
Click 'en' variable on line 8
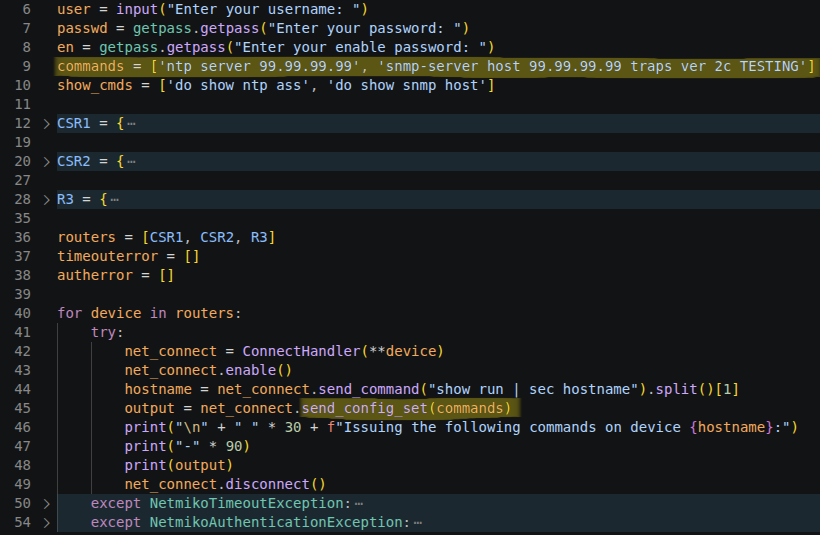click(65, 48)
